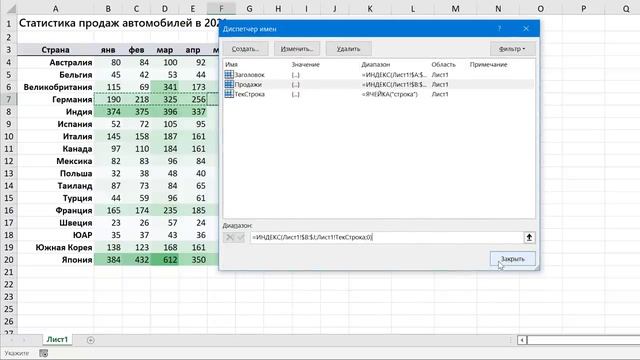Switch to the Лист1 sheet tab
This screenshot has height=360, width=640.
tap(57, 340)
